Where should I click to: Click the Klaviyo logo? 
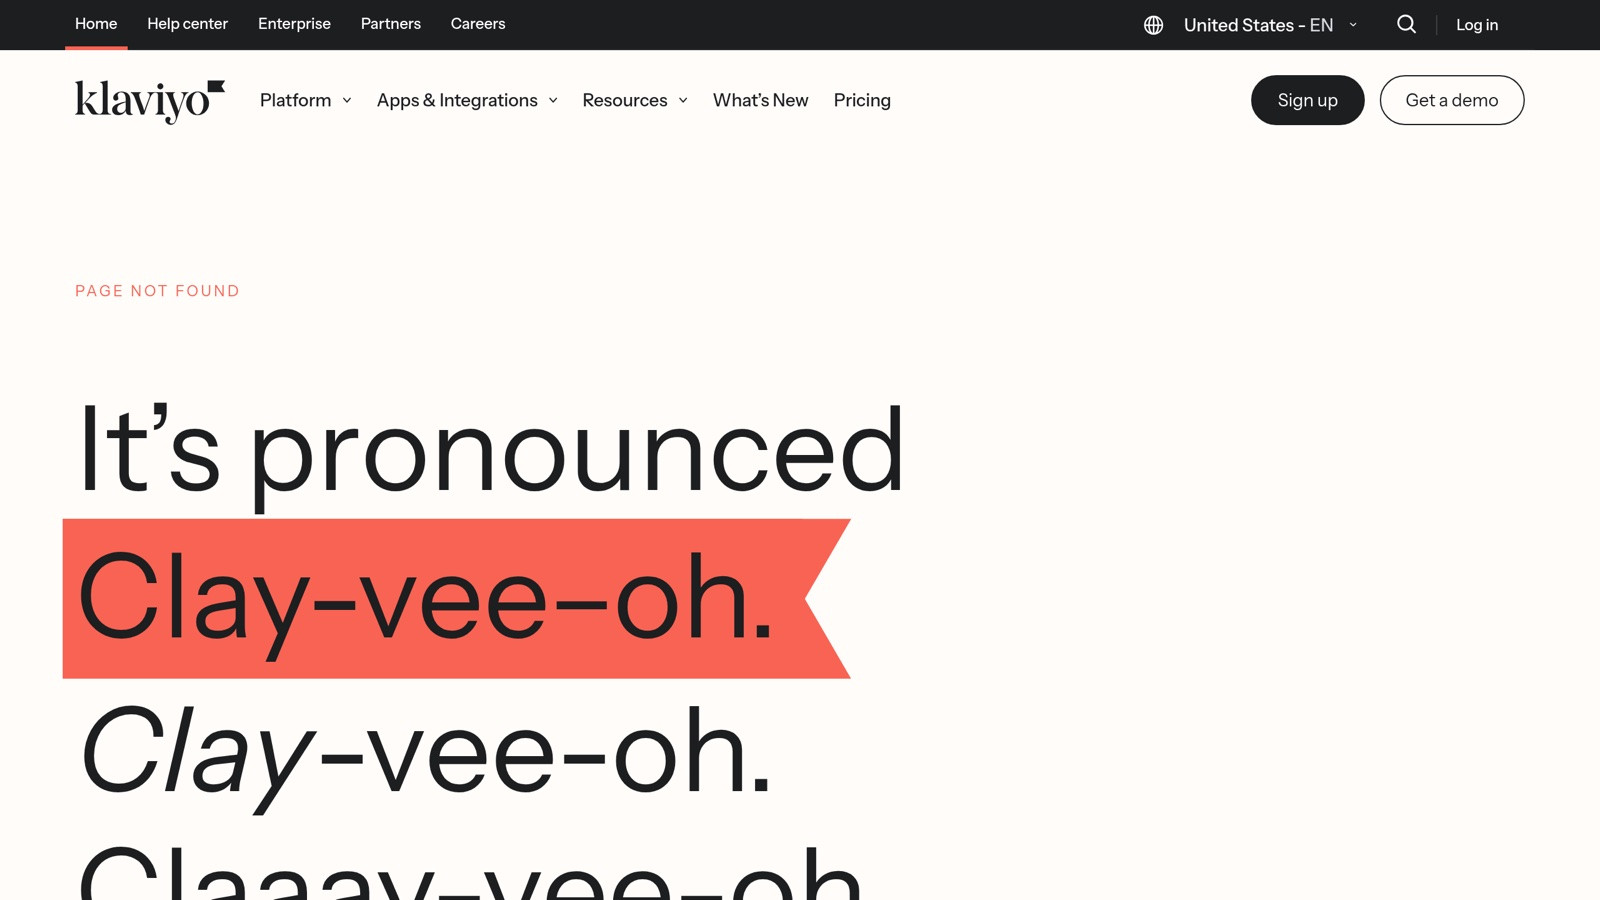[150, 101]
